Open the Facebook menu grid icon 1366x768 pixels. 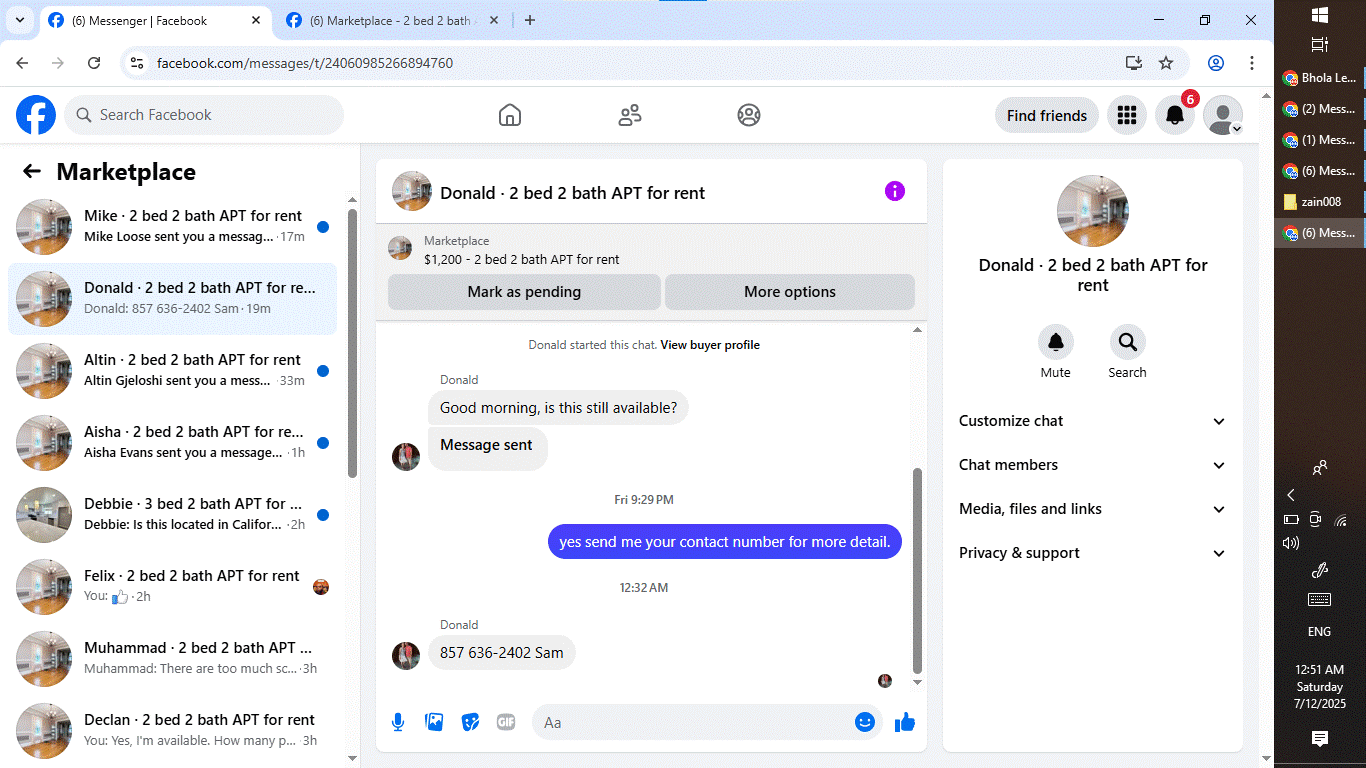(1127, 115)
